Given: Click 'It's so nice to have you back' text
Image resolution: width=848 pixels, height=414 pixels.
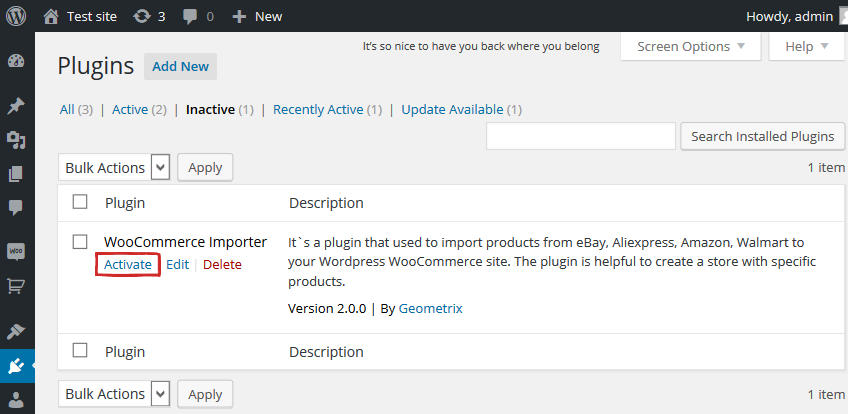Looking at the screenshot, I should click(481, 46).
